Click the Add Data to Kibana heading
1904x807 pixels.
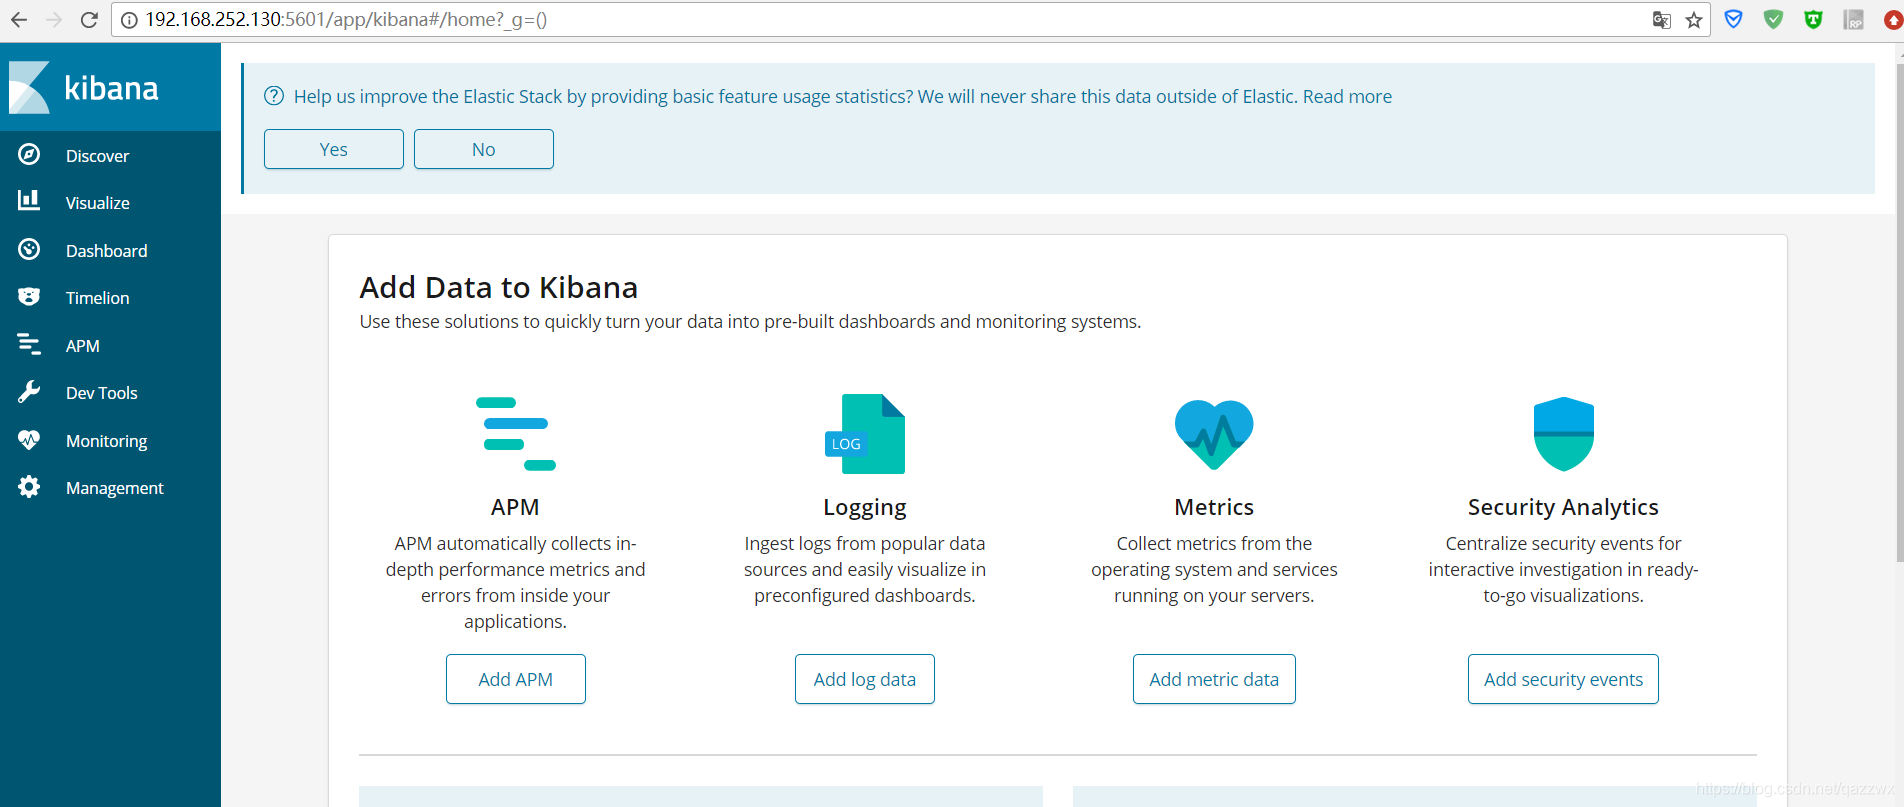point(499,287)
